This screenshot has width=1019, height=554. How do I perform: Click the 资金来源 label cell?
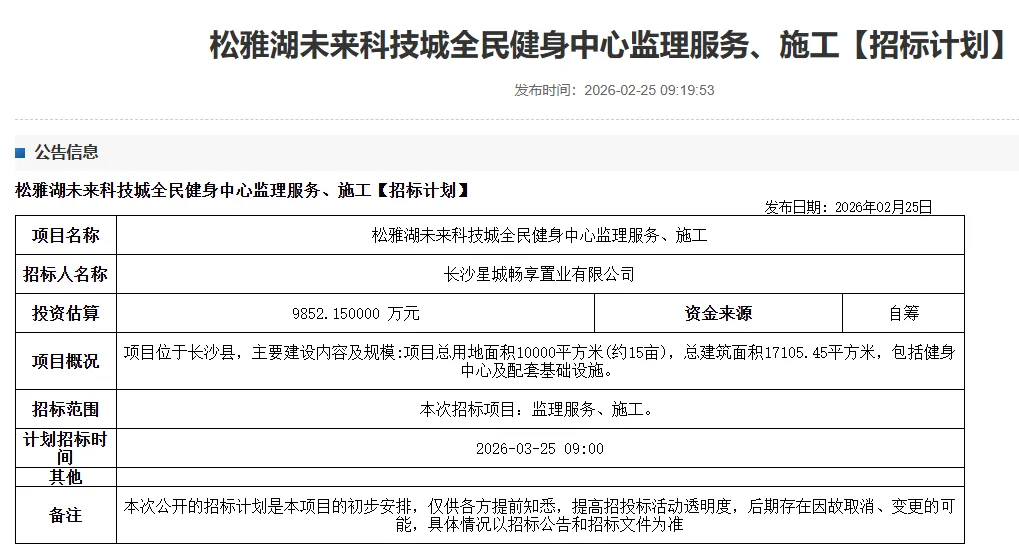(718, 313)
